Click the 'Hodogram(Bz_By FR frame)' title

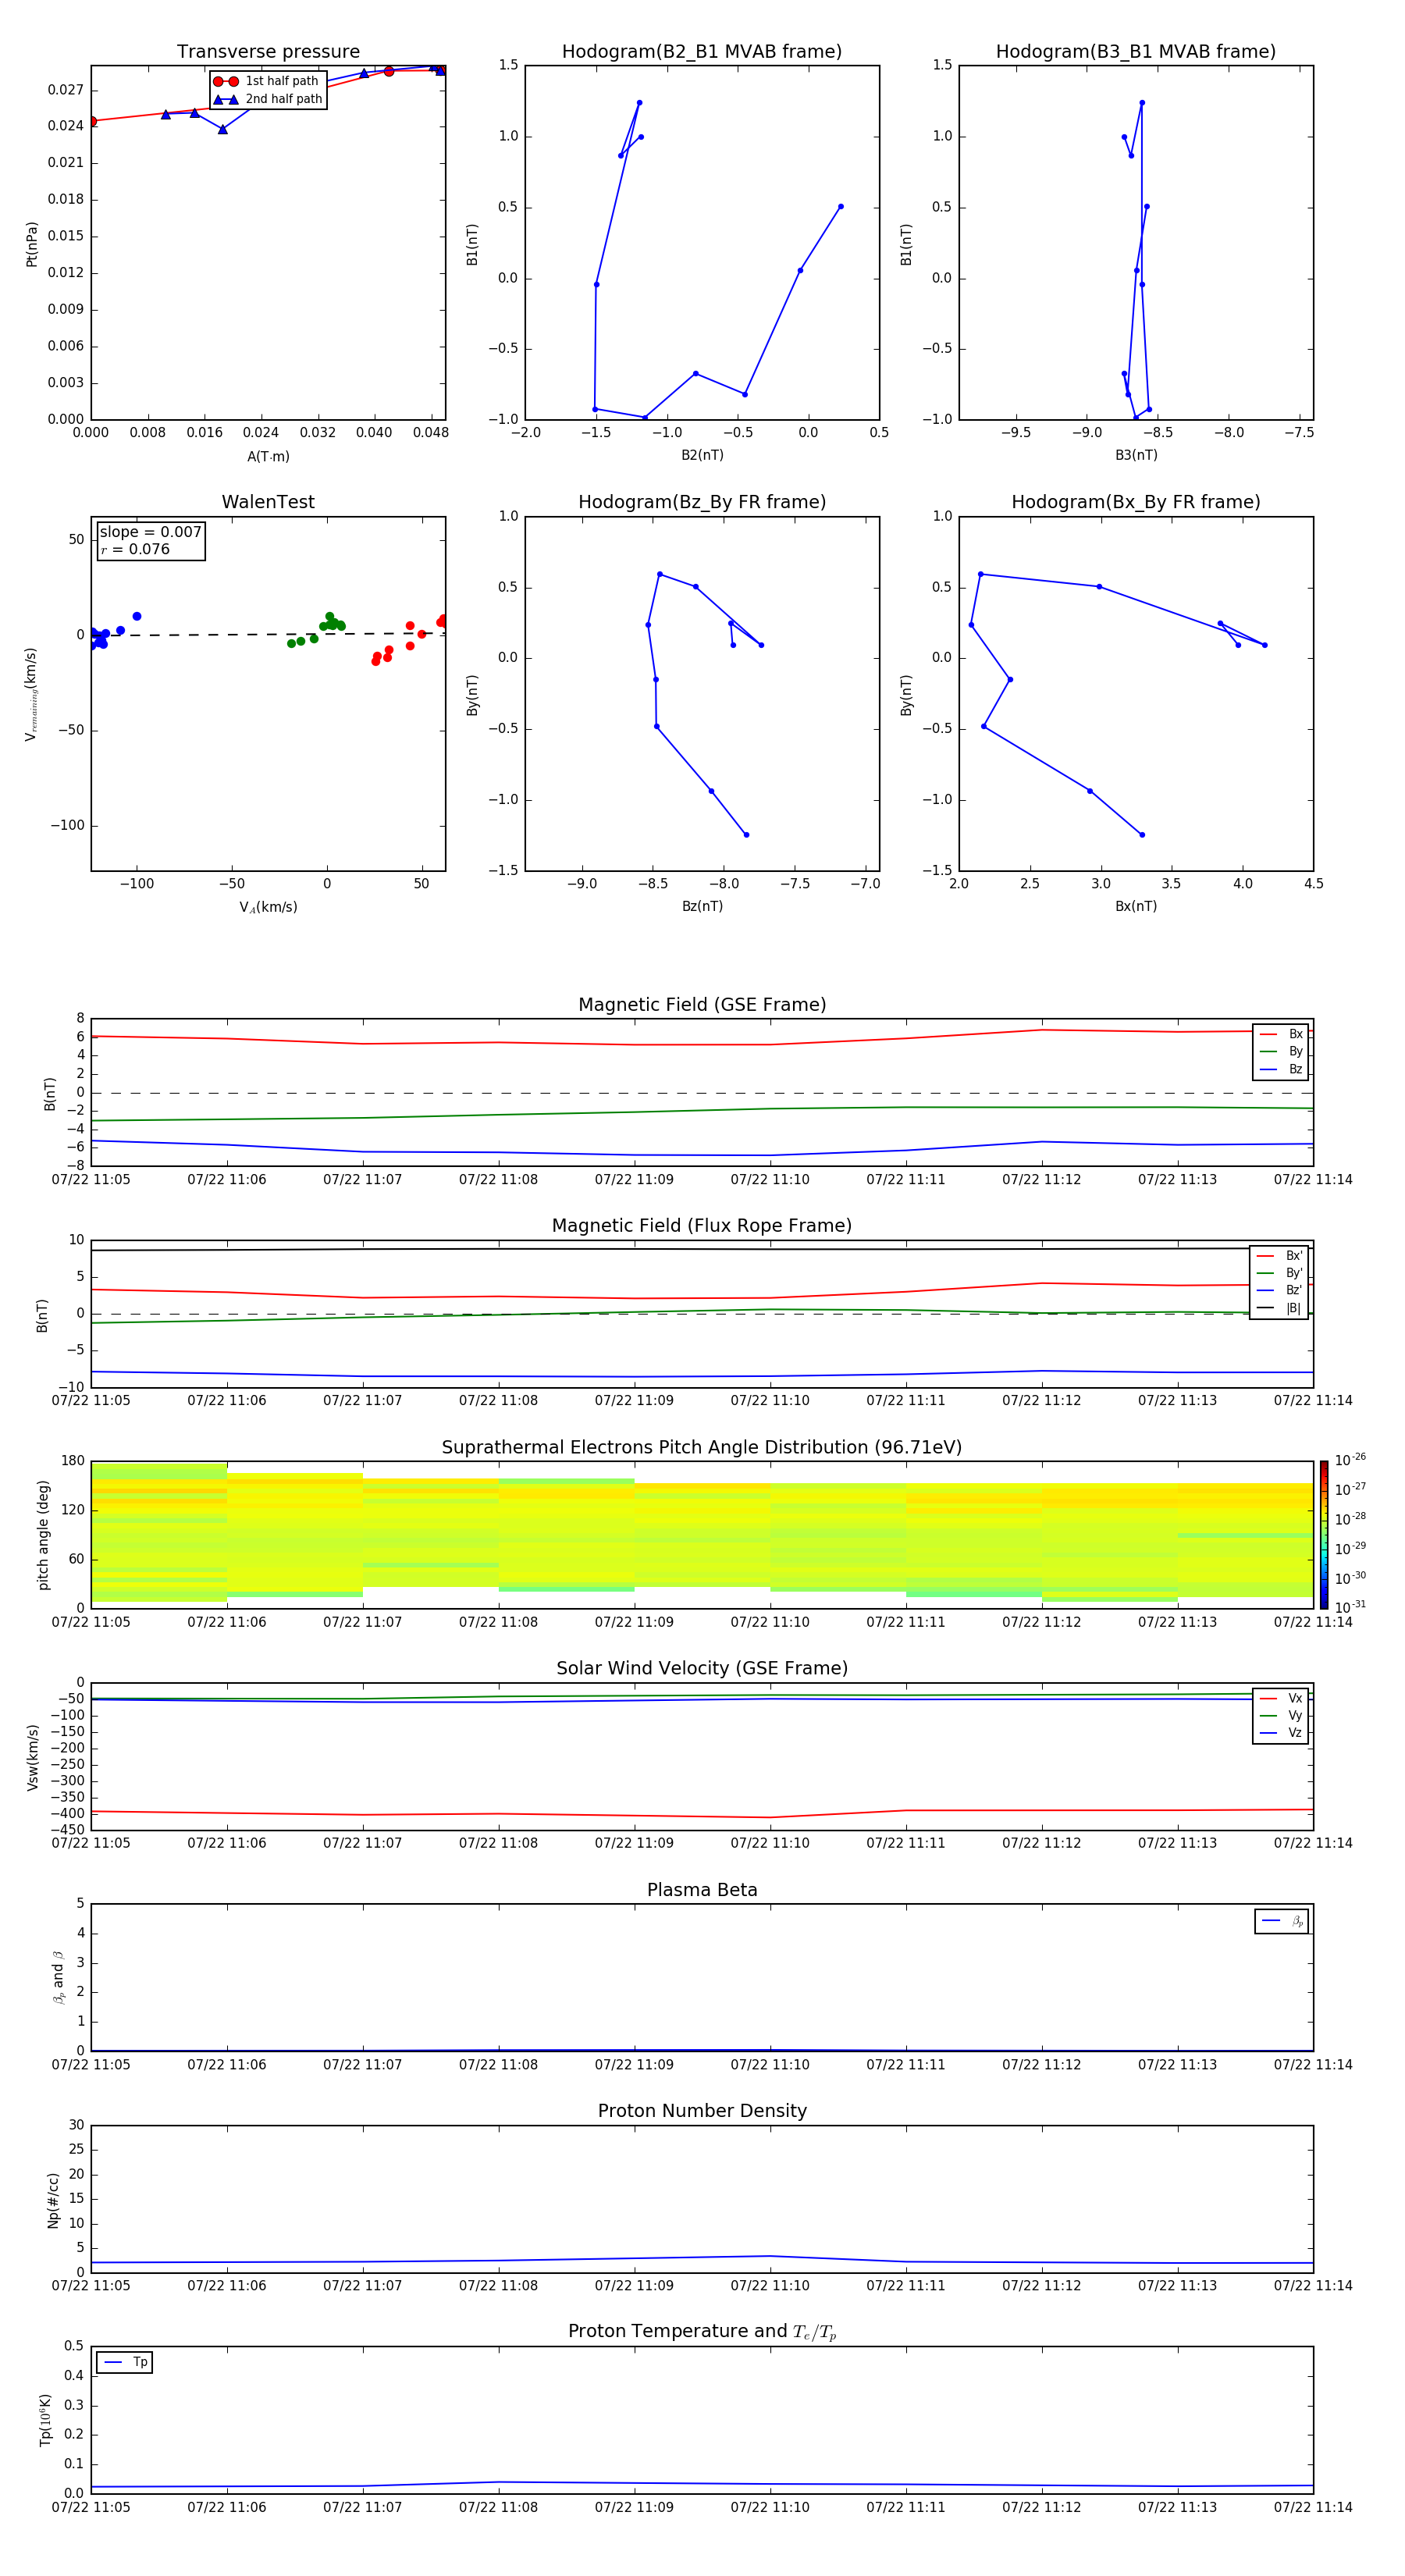[x=702, y=502]
